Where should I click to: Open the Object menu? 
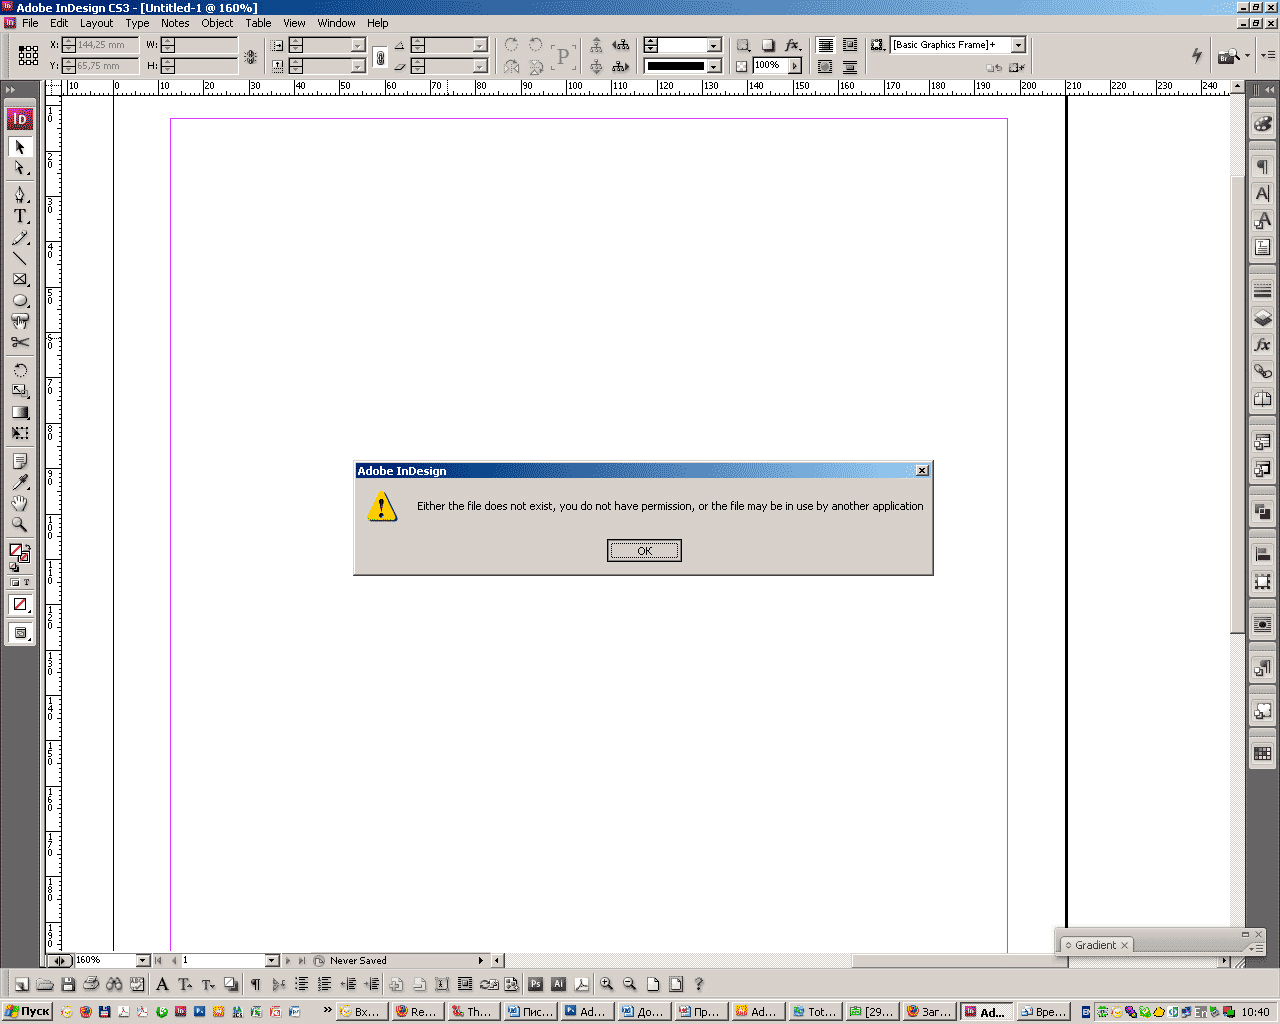[217, 23]
